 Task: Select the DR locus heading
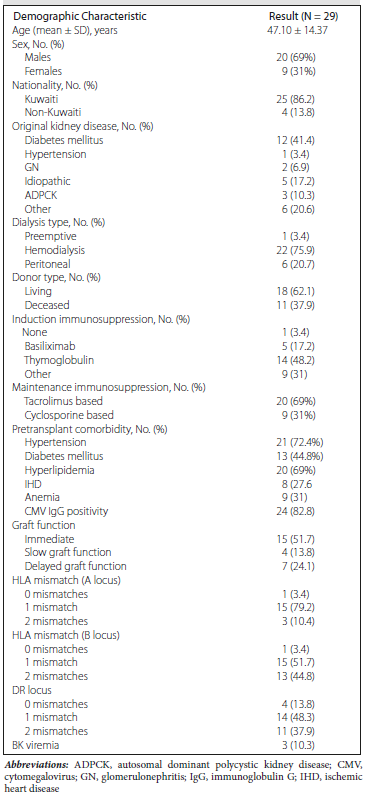coord(31,690)
